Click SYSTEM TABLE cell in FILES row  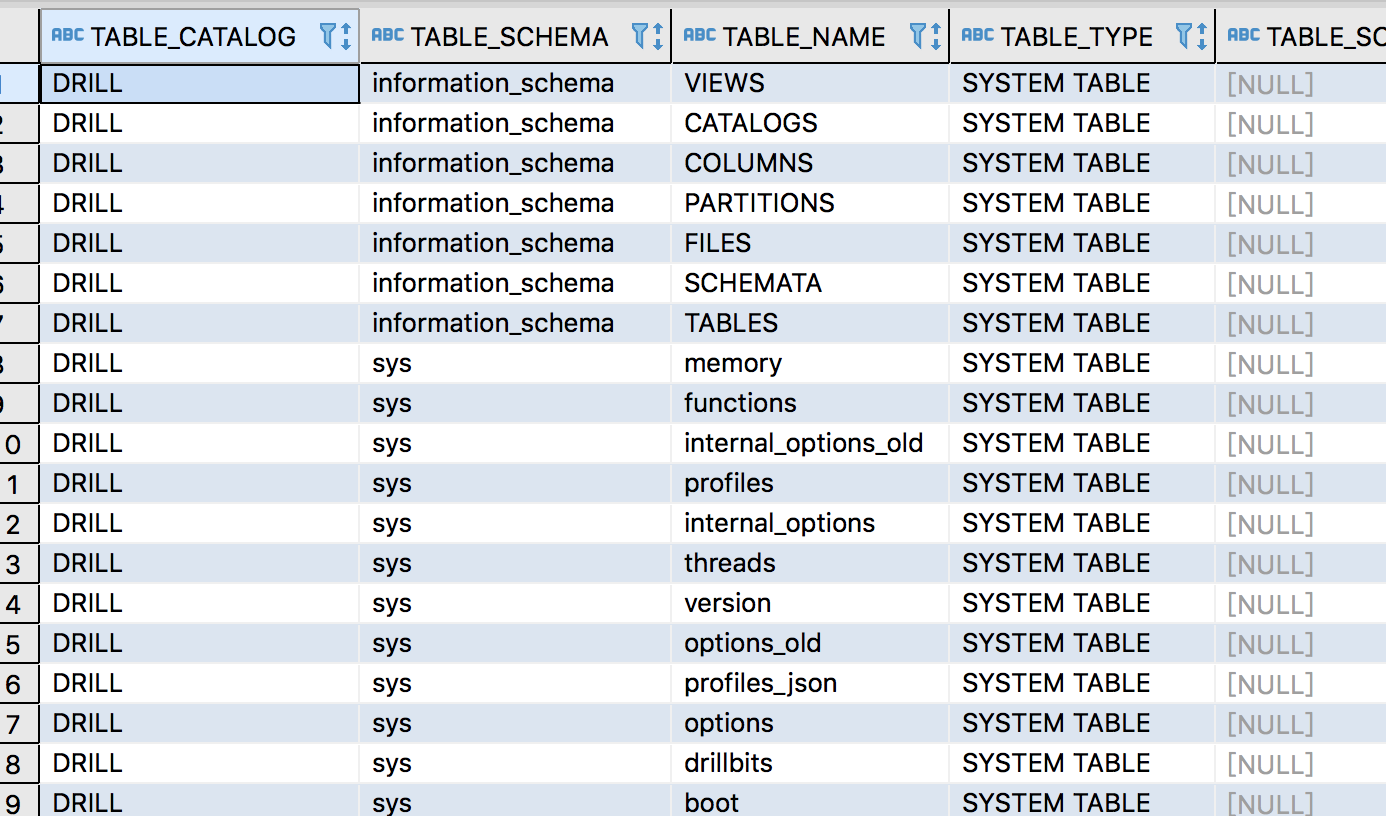click(1083, 243)
